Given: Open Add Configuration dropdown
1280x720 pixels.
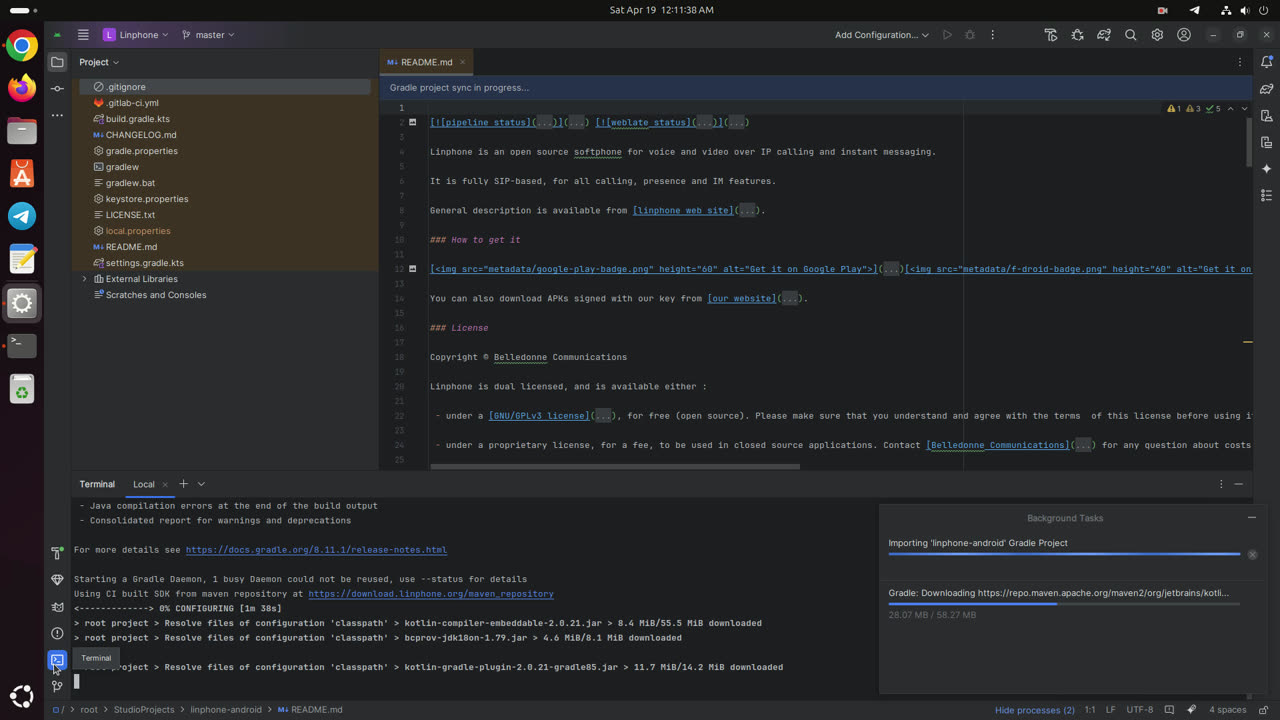Looking at the screenshot, I should (x=881, y=35).
